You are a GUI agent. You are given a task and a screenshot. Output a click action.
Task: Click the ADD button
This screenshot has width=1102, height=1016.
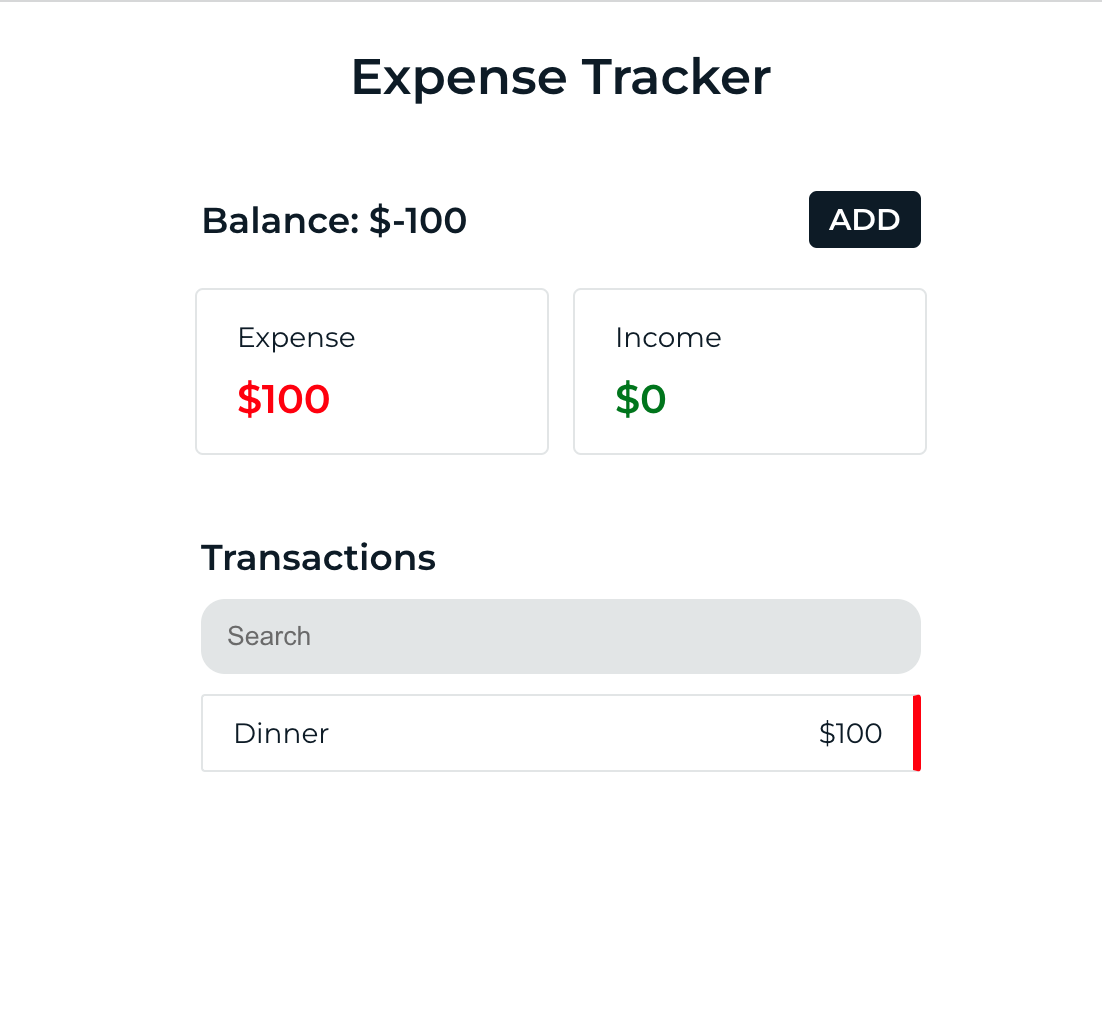[864, 219]
